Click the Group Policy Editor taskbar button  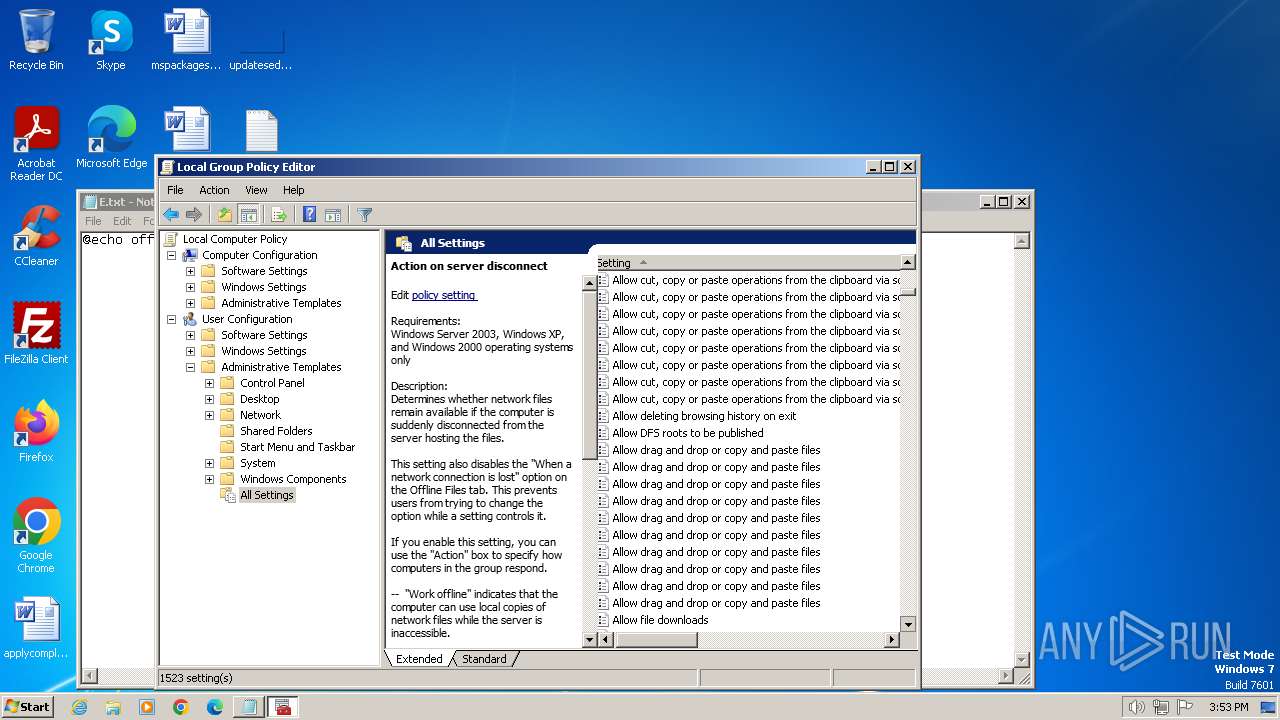pos(283,707)
